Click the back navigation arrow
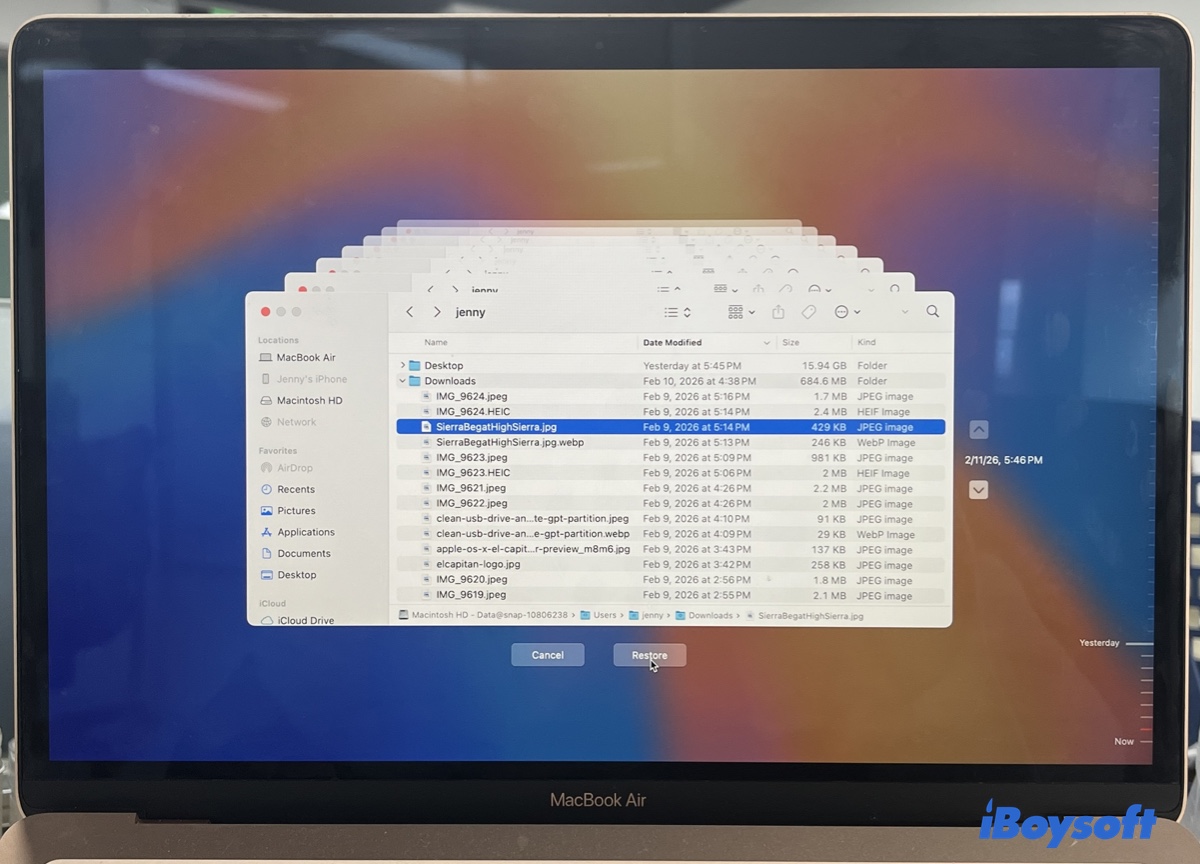Image resolution: width=1200 pixels, height=864 pixels. (x=409, y=311)
